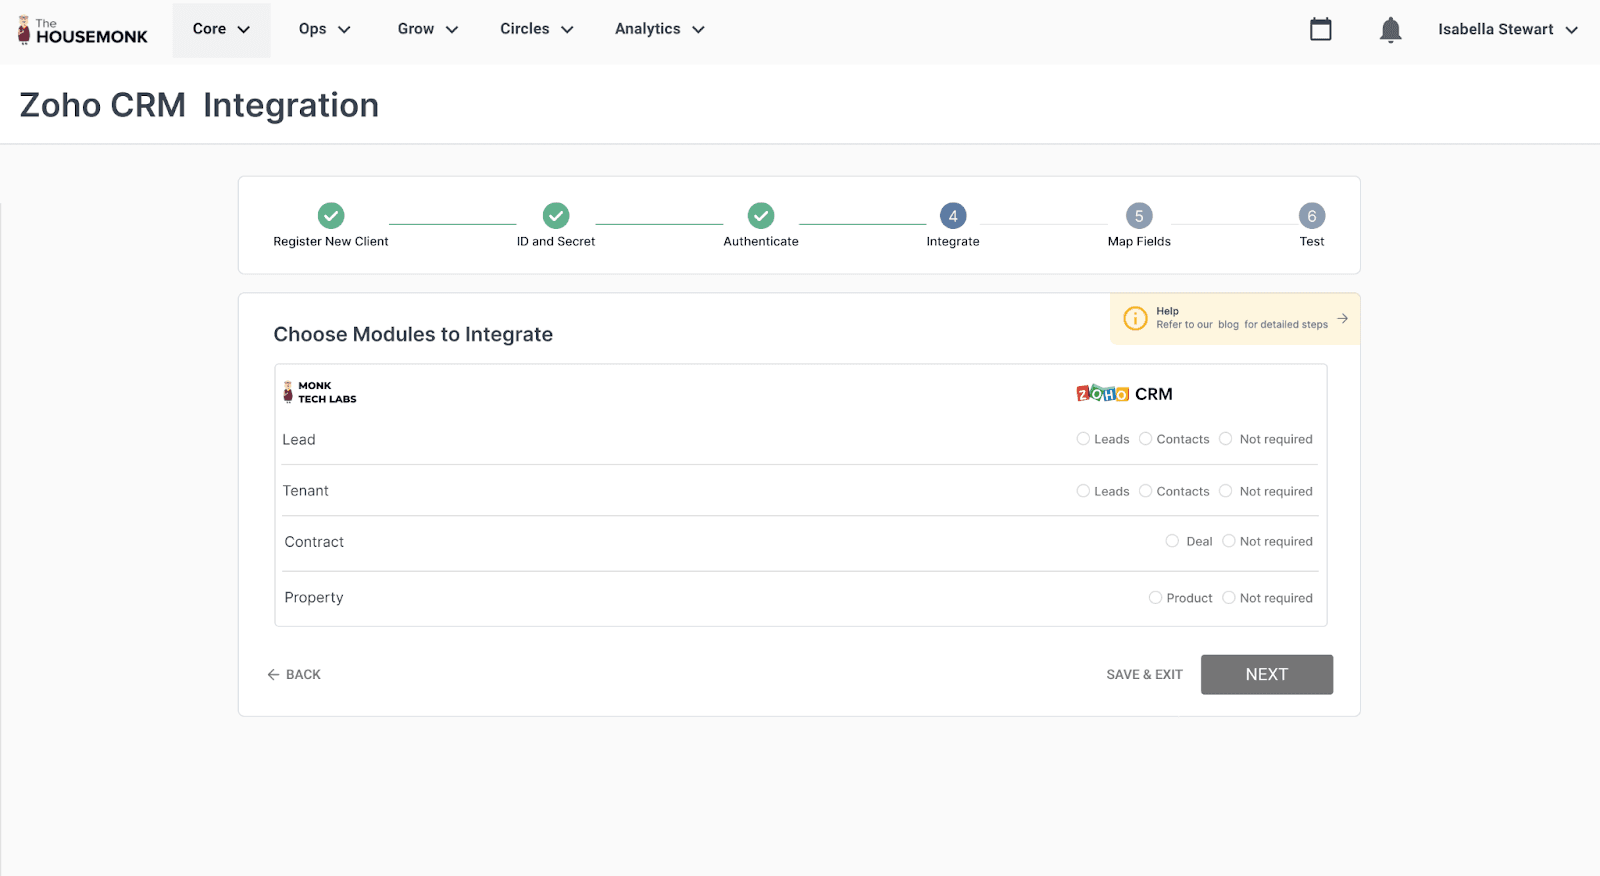Click the Register New Client checkmark step

[x=331, y=216]
